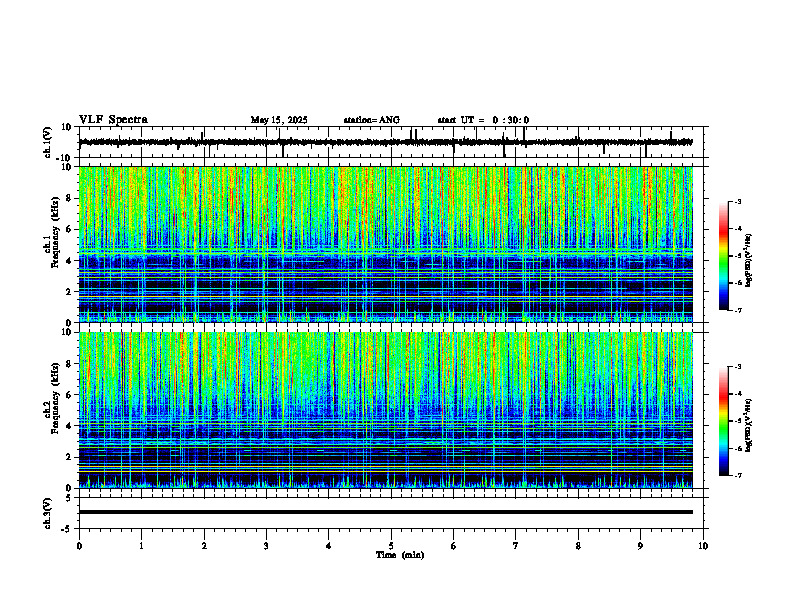Click time axis tick label "3"
792x612 pixels.
266,546
